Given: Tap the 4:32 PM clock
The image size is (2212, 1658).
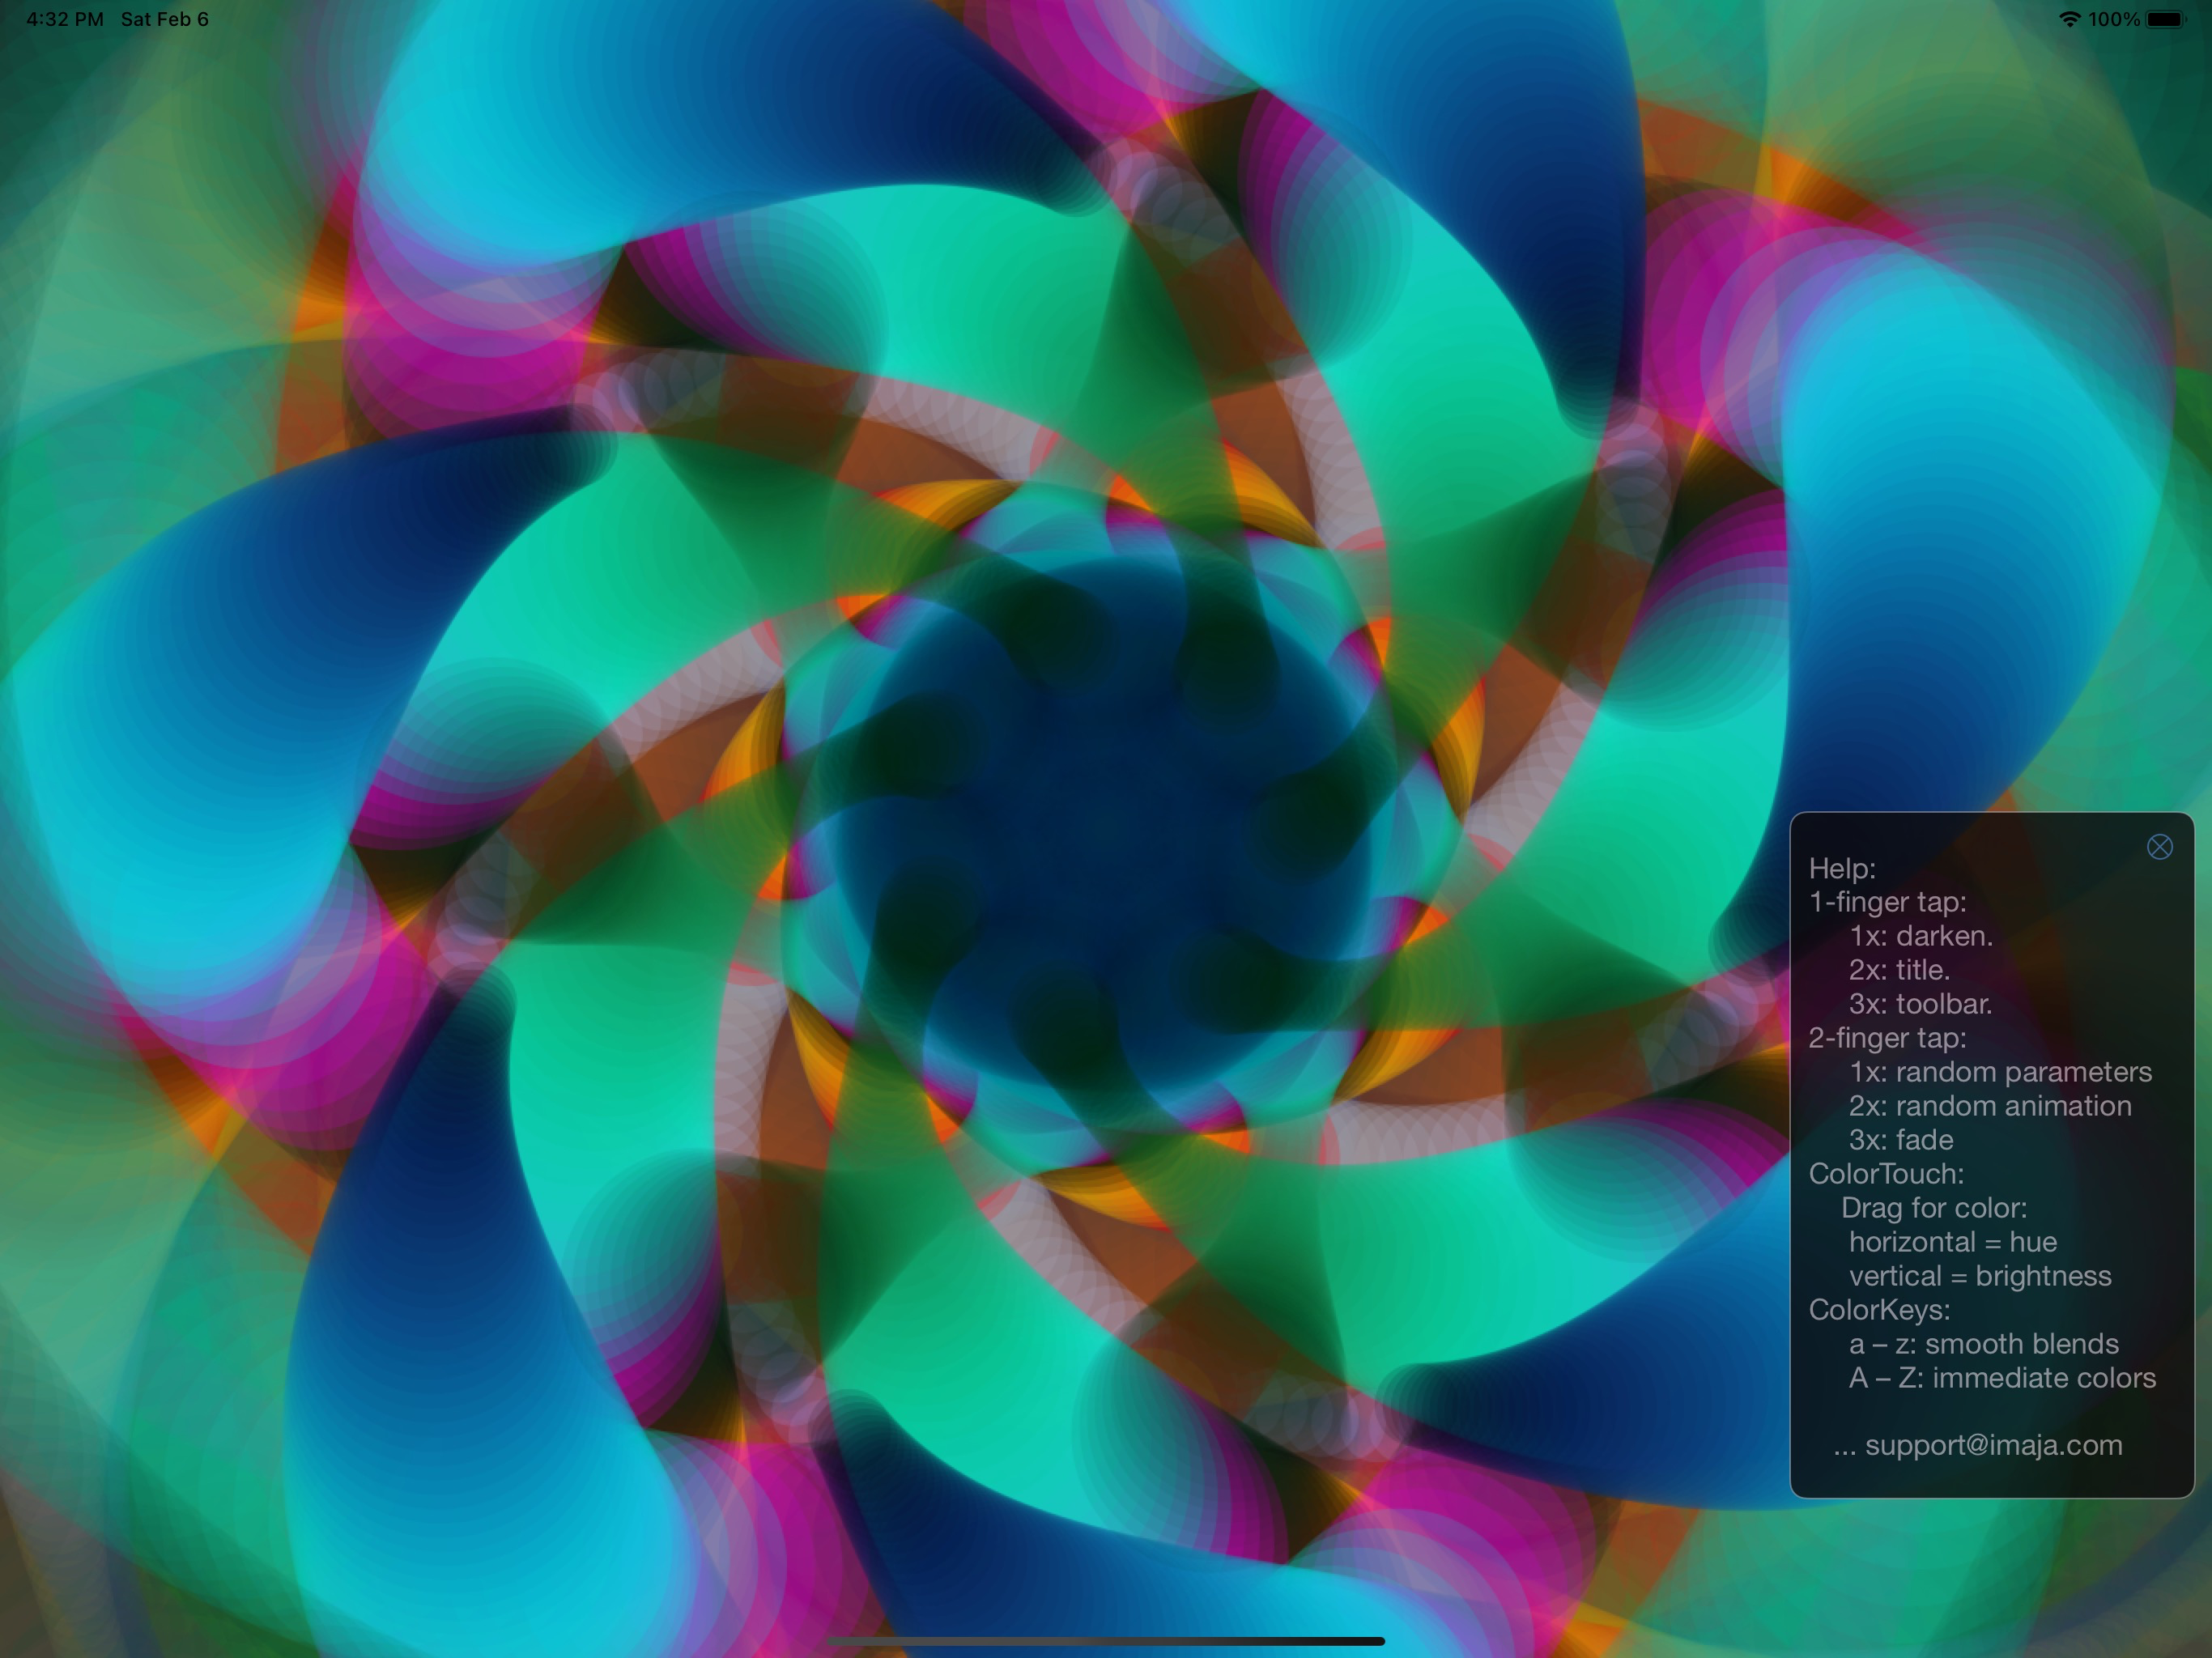Looking at the screenshot, I should click(65, 19).
